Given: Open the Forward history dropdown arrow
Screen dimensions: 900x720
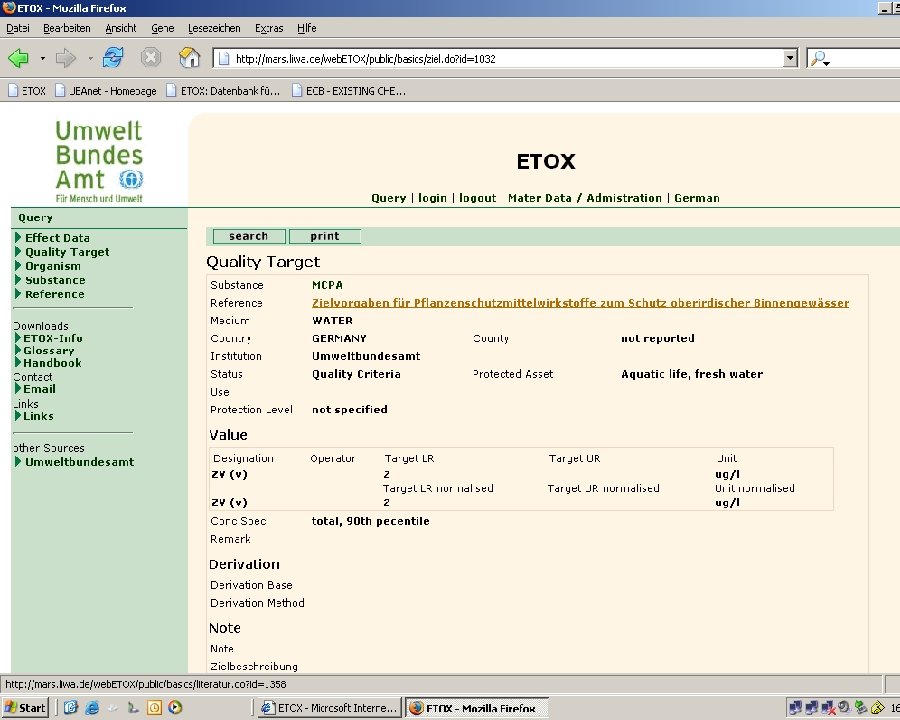Looking at the screenshot, I should [90, 58].
